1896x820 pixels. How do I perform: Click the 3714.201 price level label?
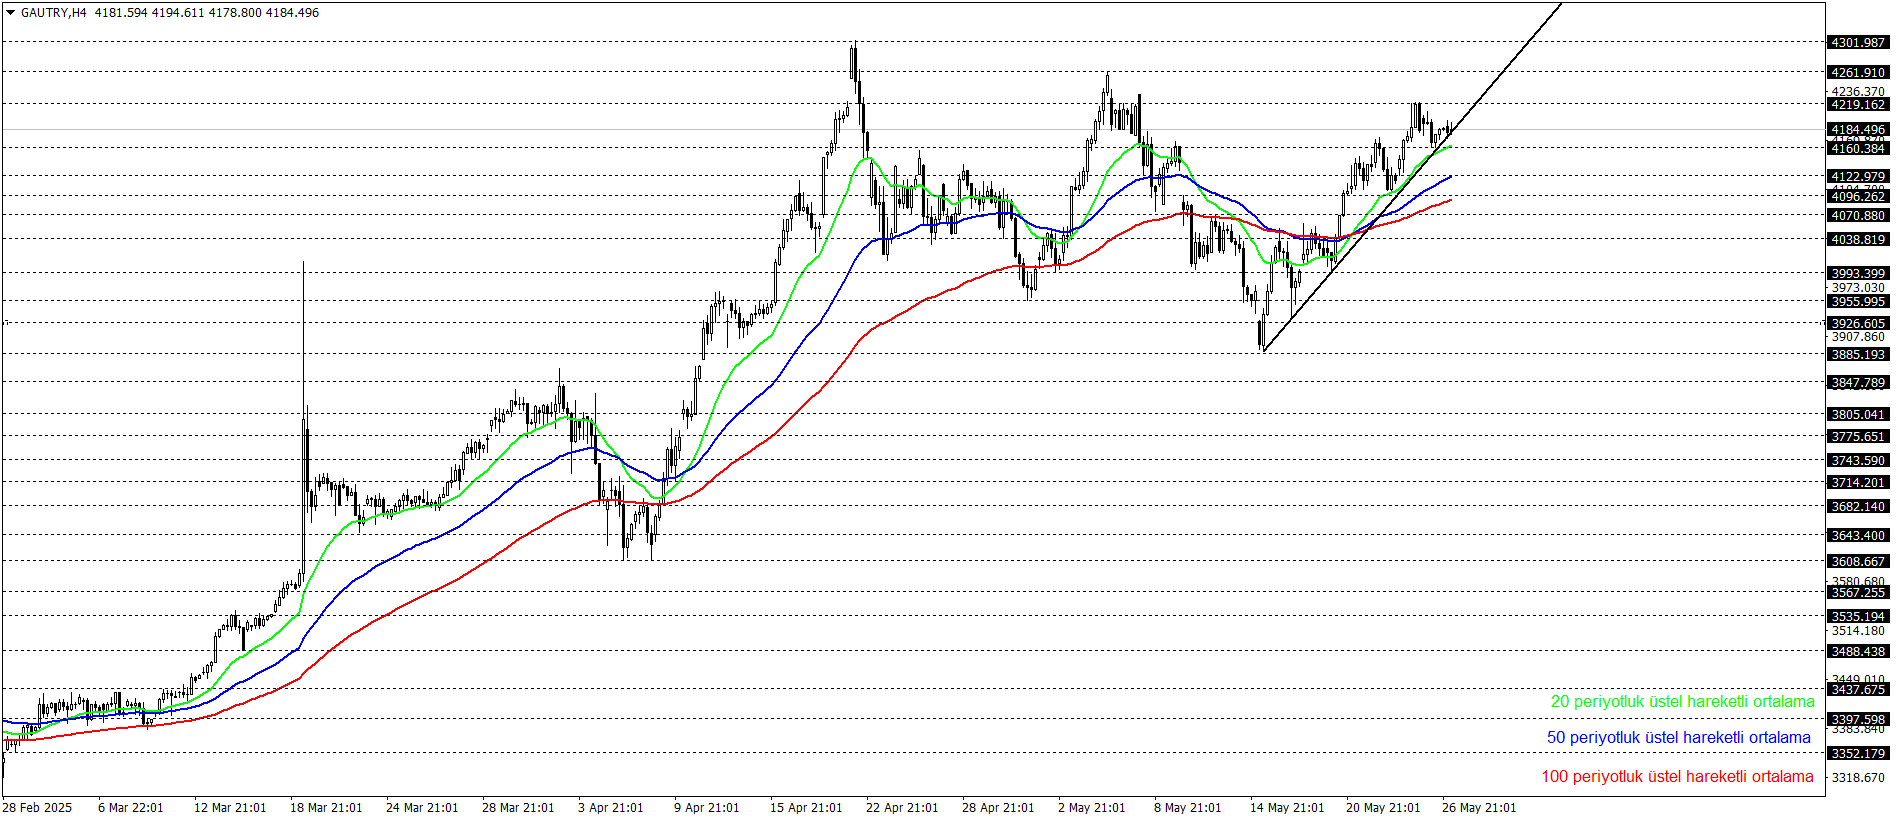(x=1858, y=483)
